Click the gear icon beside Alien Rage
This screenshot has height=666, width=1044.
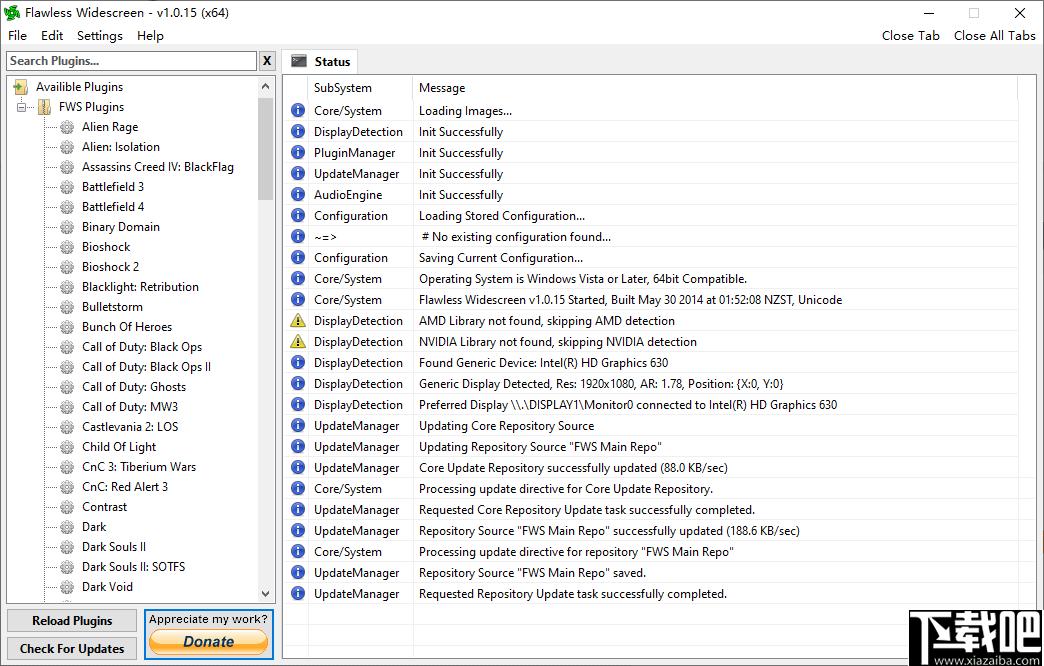[67, 127]
